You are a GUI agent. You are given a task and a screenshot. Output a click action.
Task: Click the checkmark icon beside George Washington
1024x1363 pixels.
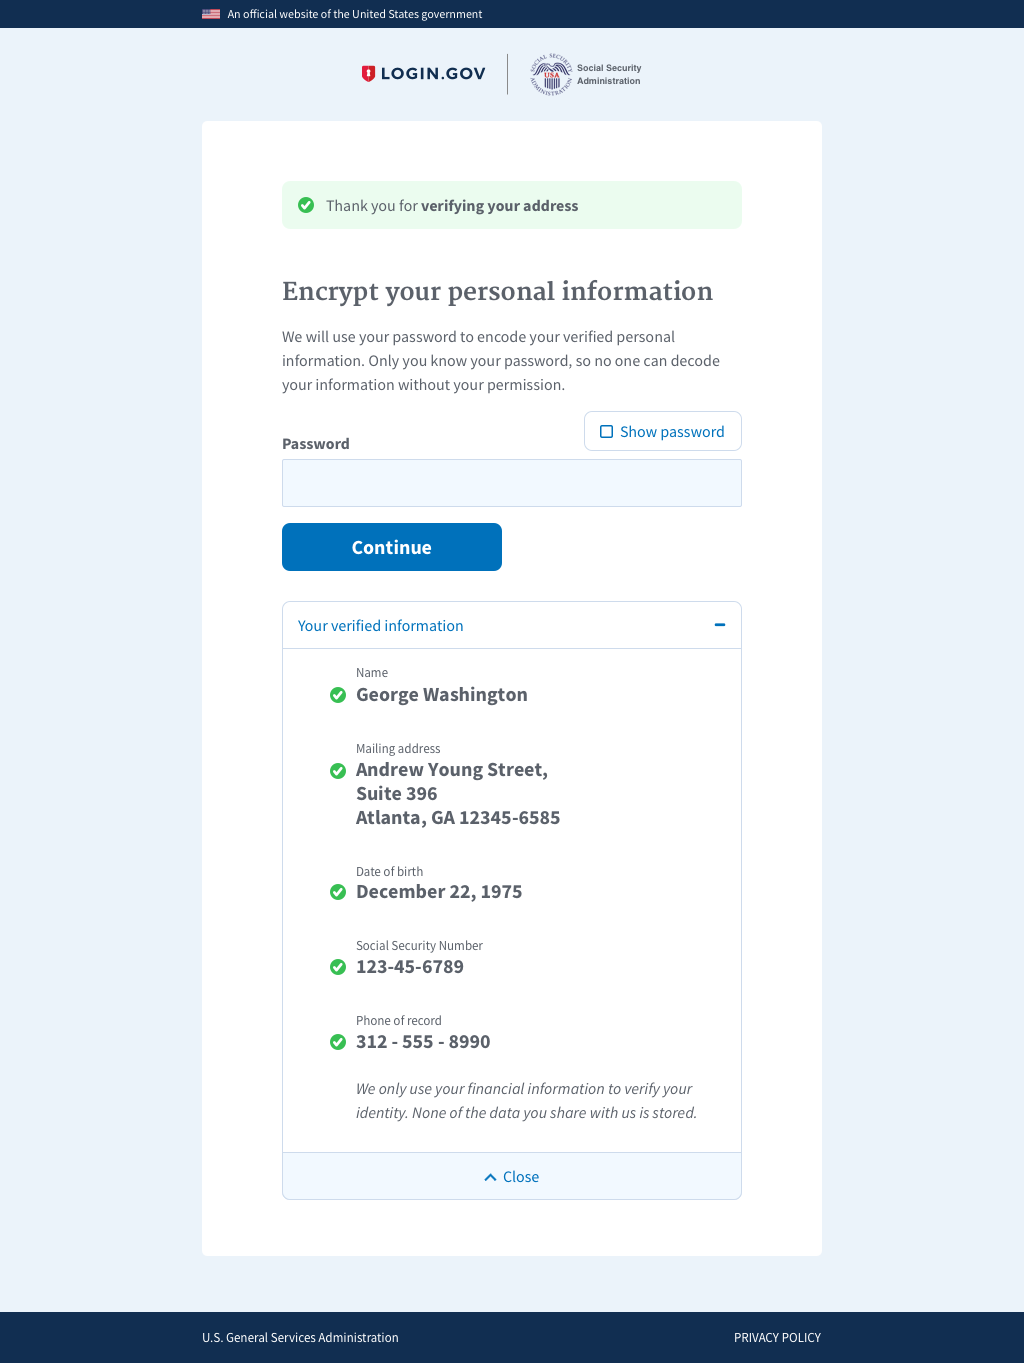[x=338, y=695]
